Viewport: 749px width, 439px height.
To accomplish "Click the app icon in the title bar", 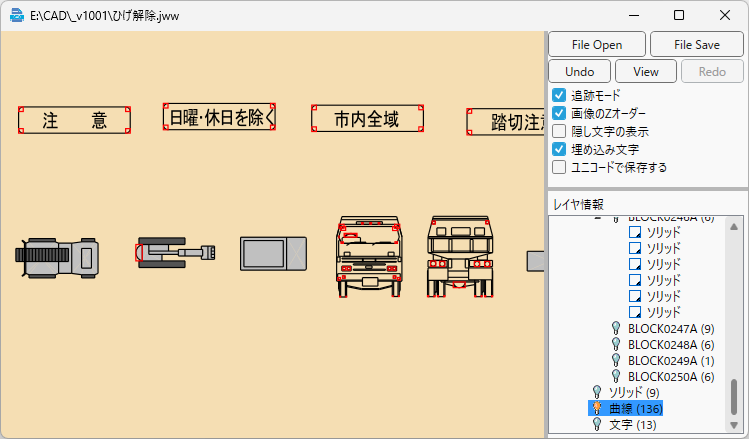I will [17, 16].
